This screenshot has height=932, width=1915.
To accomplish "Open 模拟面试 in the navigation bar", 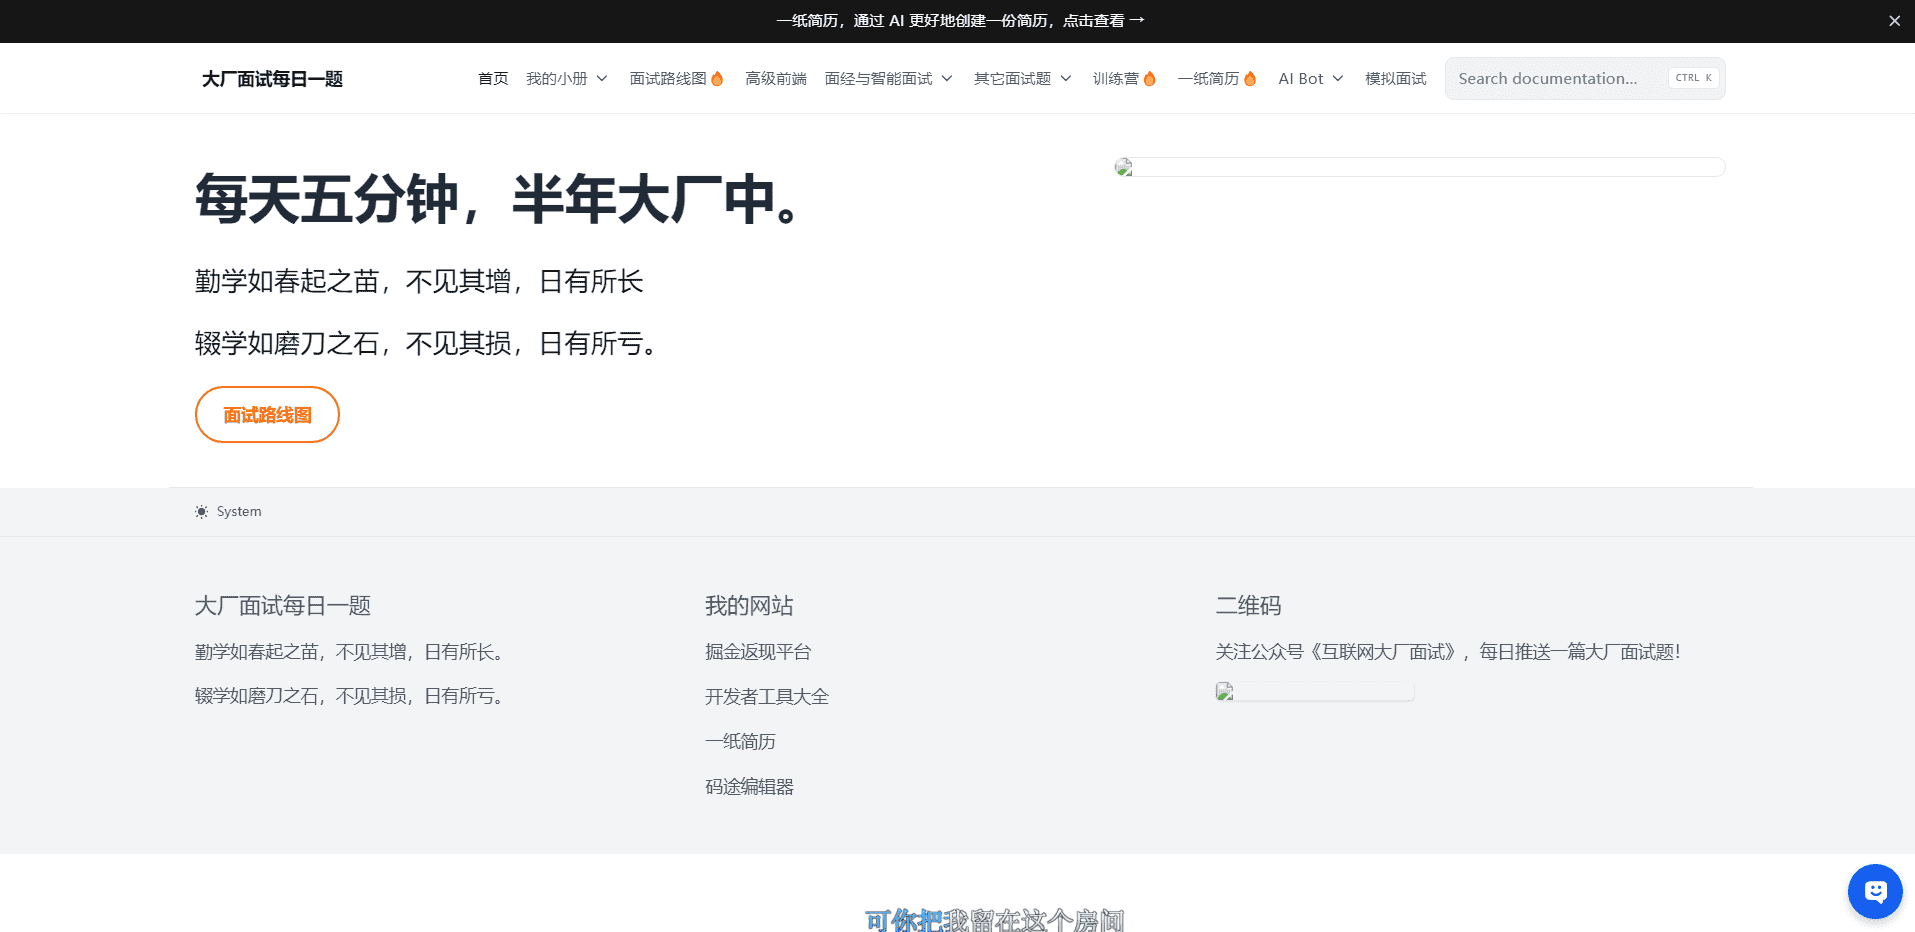I will pos(1395,79).
